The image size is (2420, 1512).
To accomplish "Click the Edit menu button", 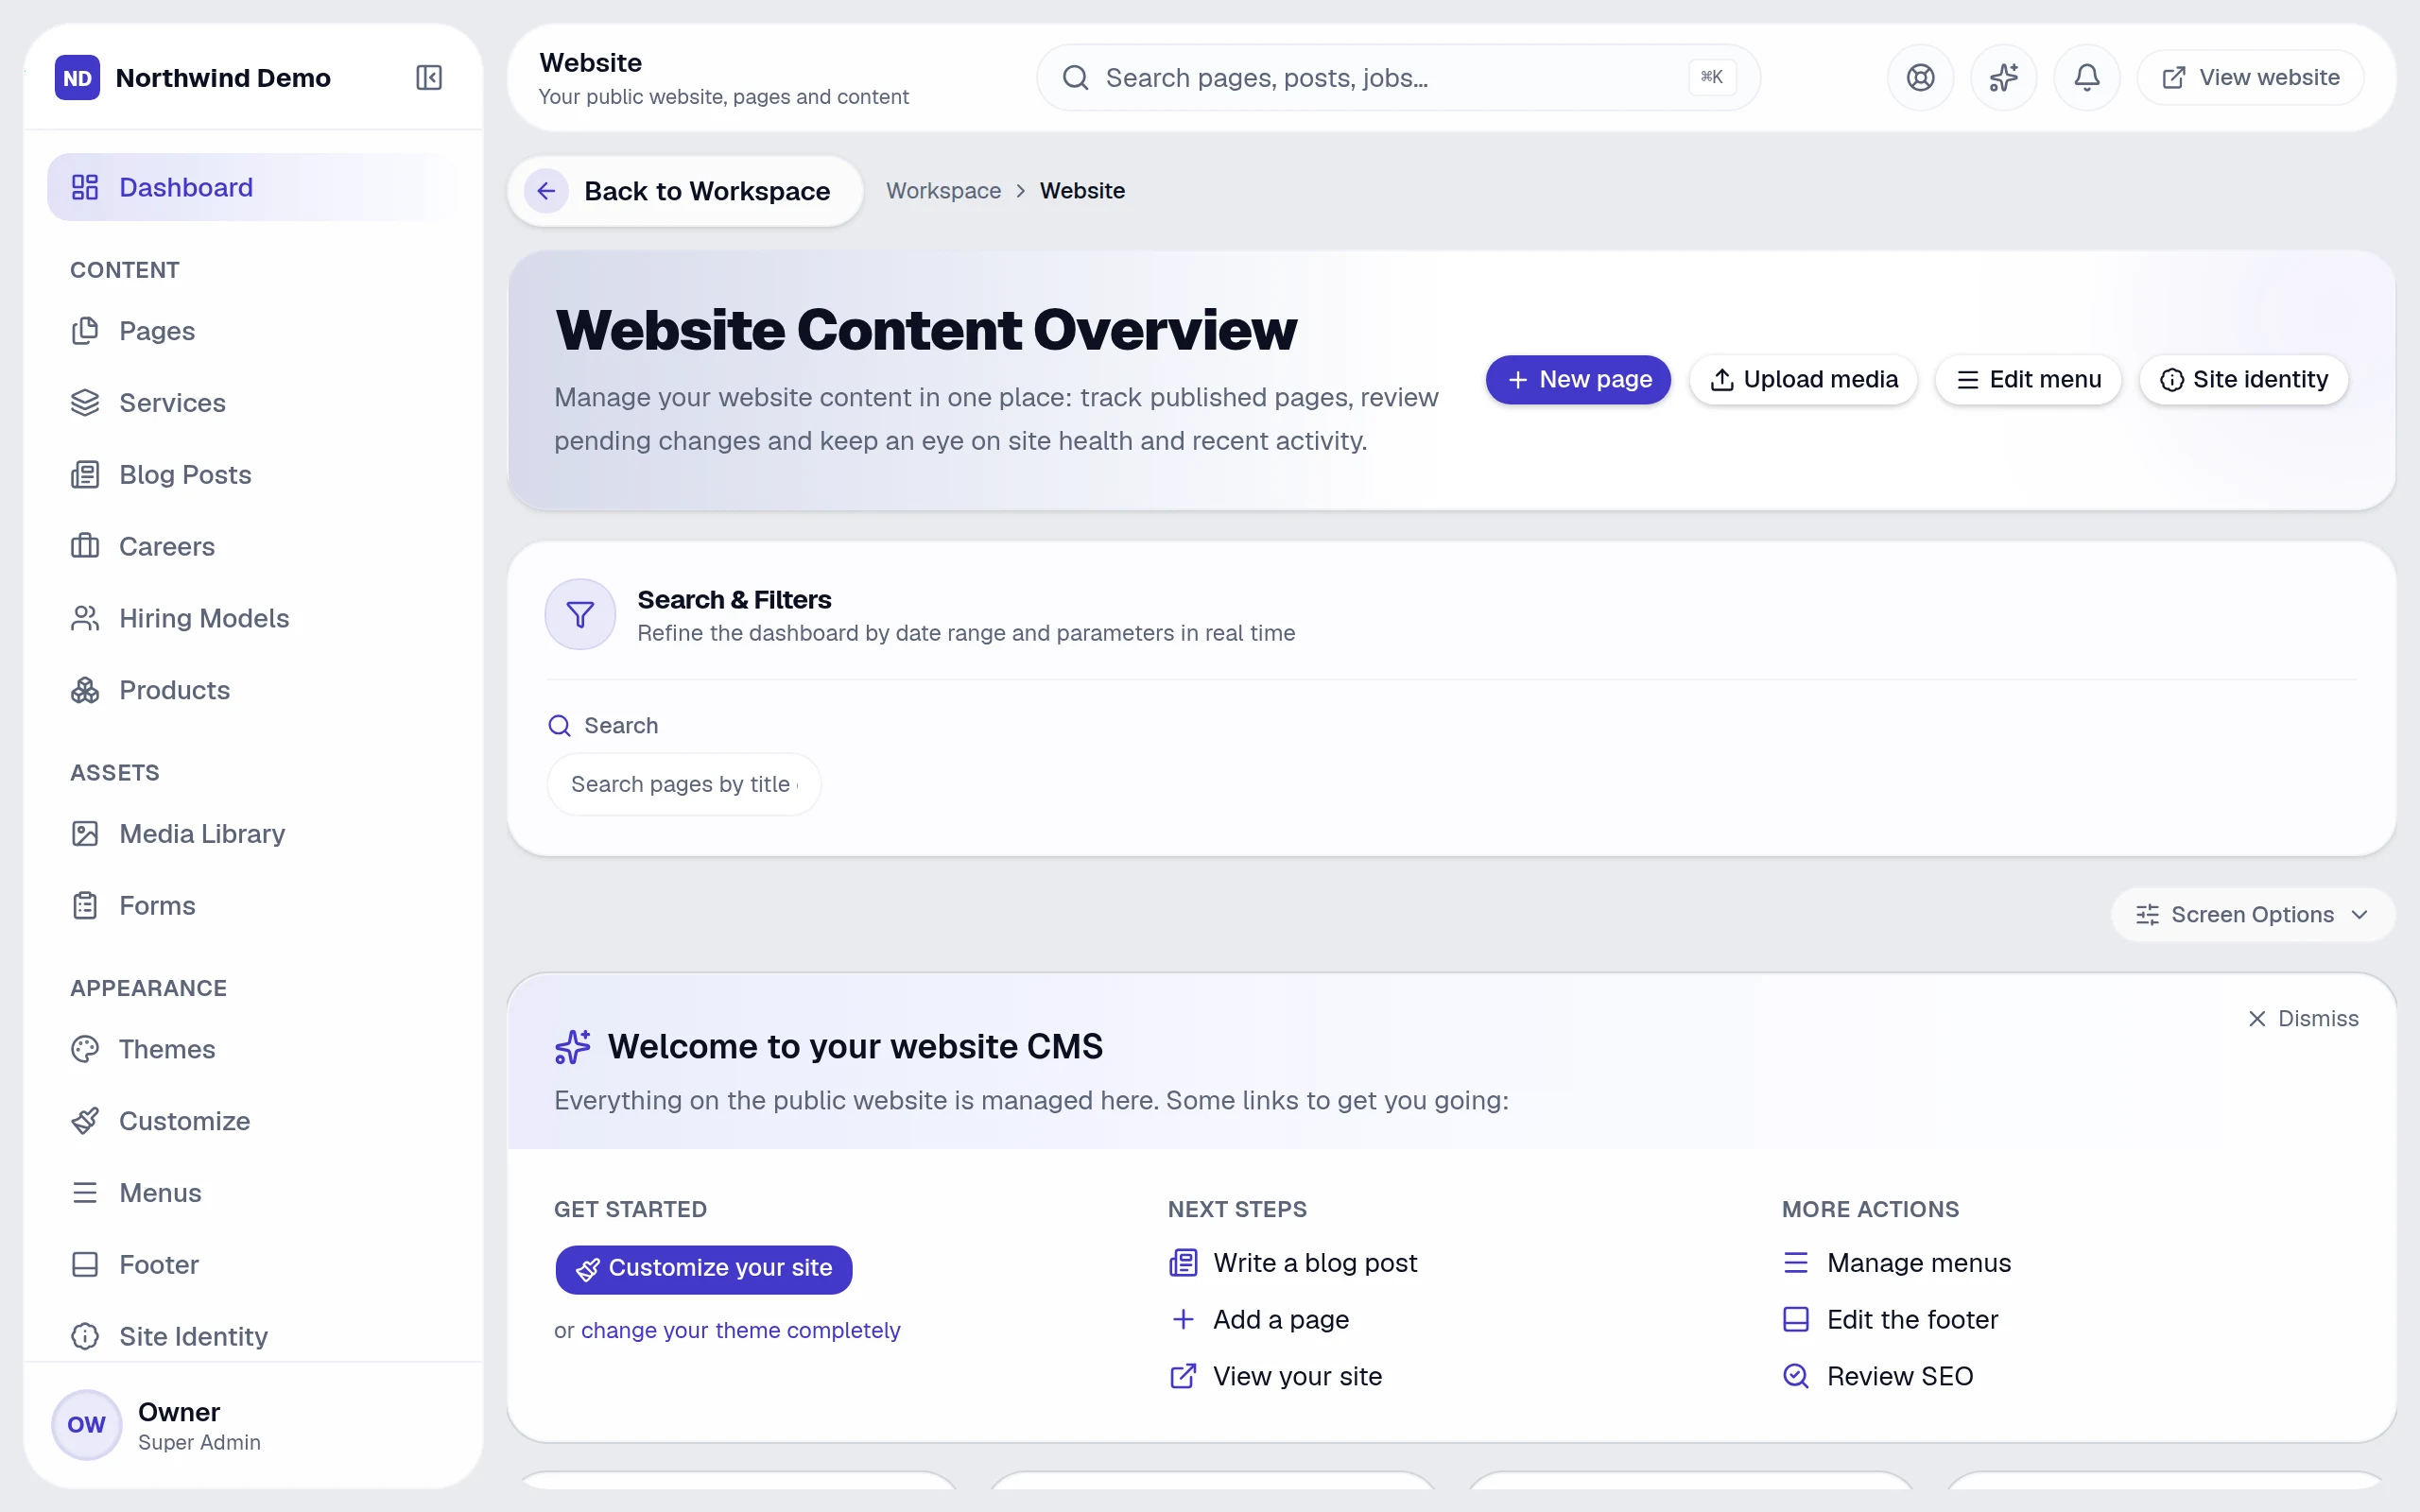I will coord(2028,380).
